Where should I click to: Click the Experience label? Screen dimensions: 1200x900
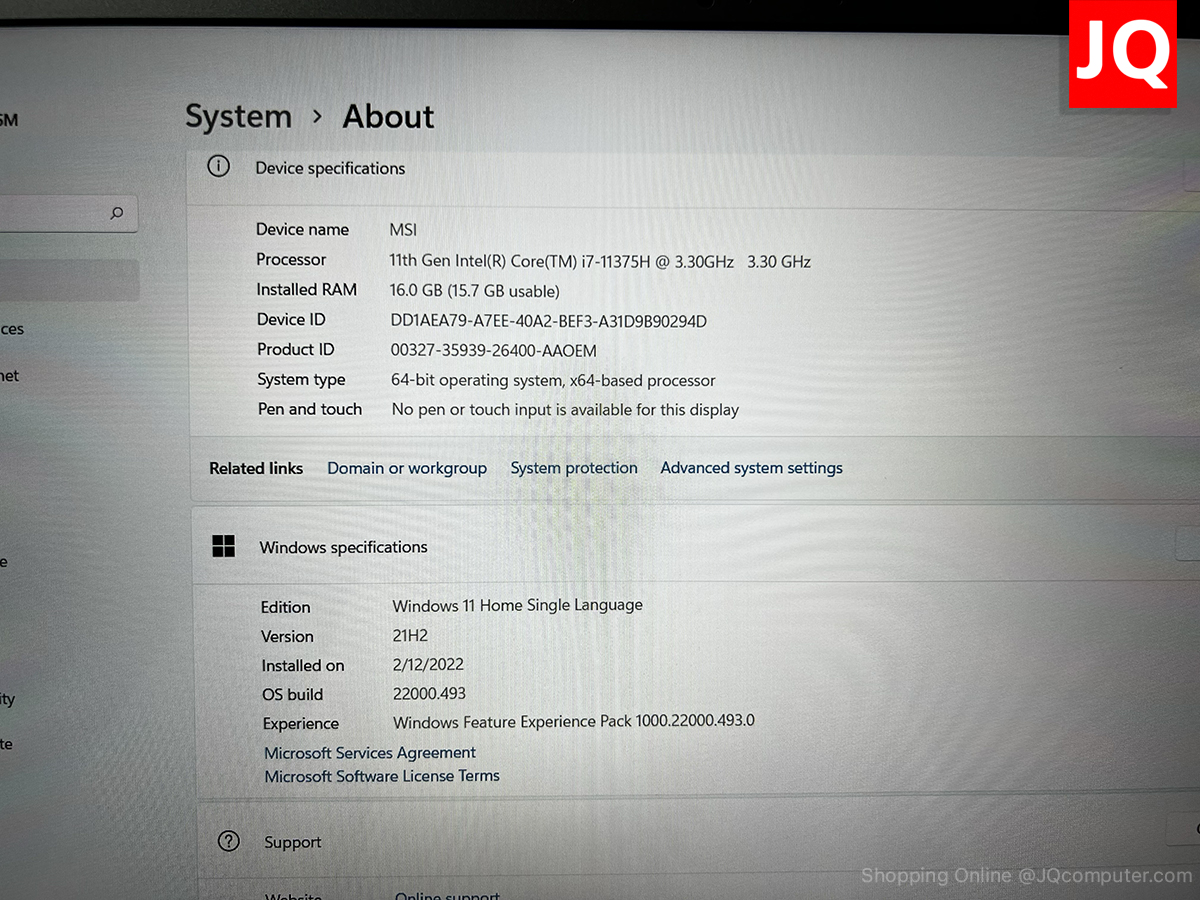point(301,724)
